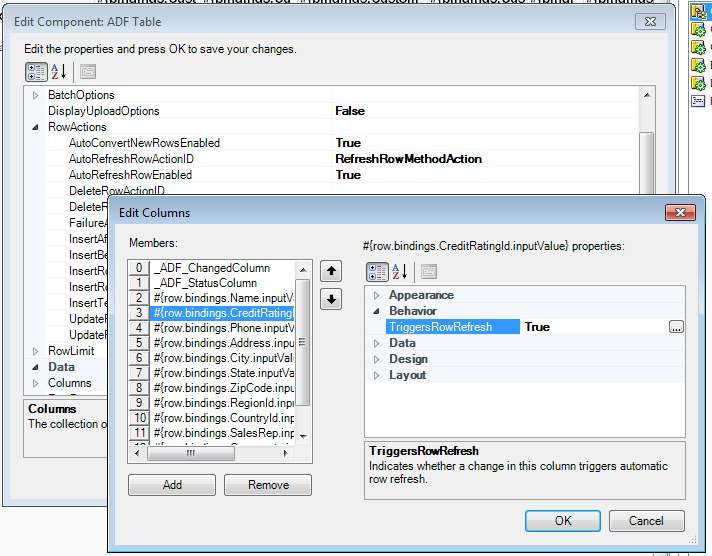Expand the Layout category
The height and width of the screenshot is (556, 712).
click(376, 375)
